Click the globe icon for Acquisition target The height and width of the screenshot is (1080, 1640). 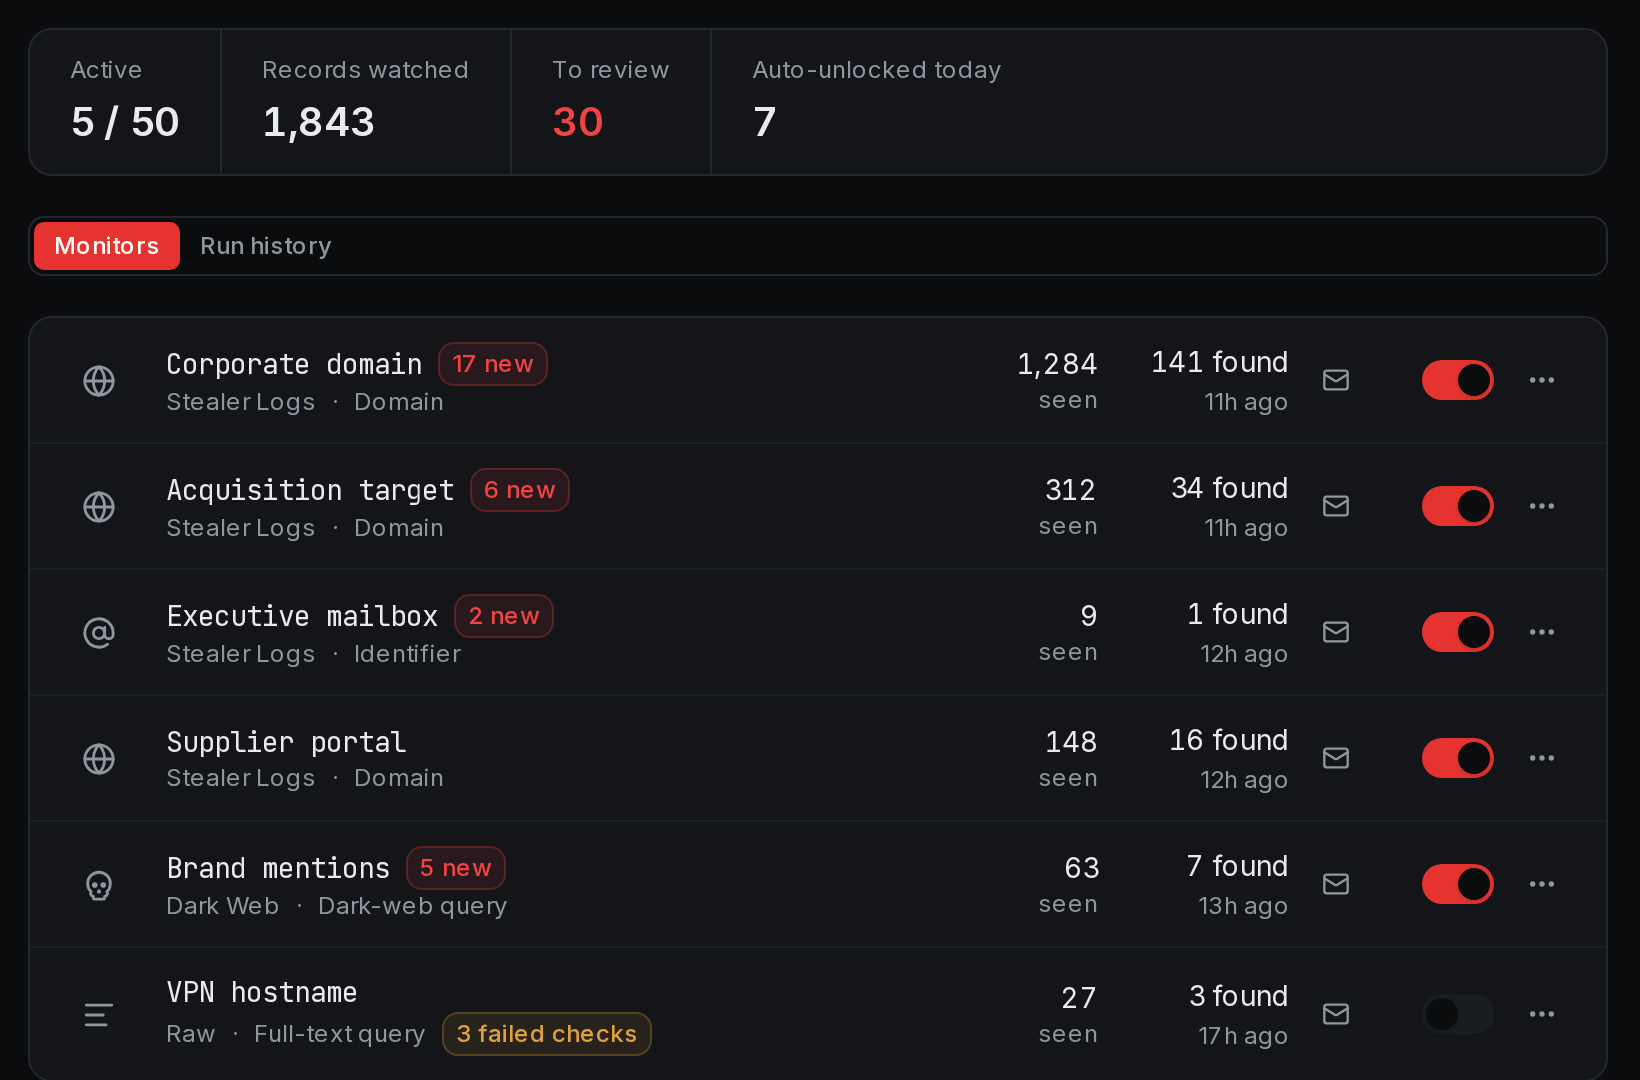(99, 507)
